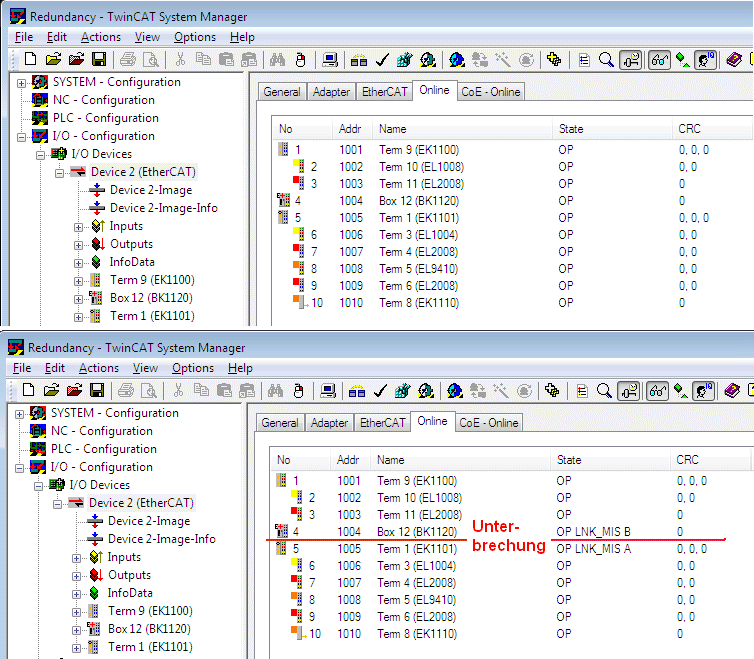Click the open folder icon in upper toolbar
This screenshot has width=754, height=659.
click(x=53, y=60)
